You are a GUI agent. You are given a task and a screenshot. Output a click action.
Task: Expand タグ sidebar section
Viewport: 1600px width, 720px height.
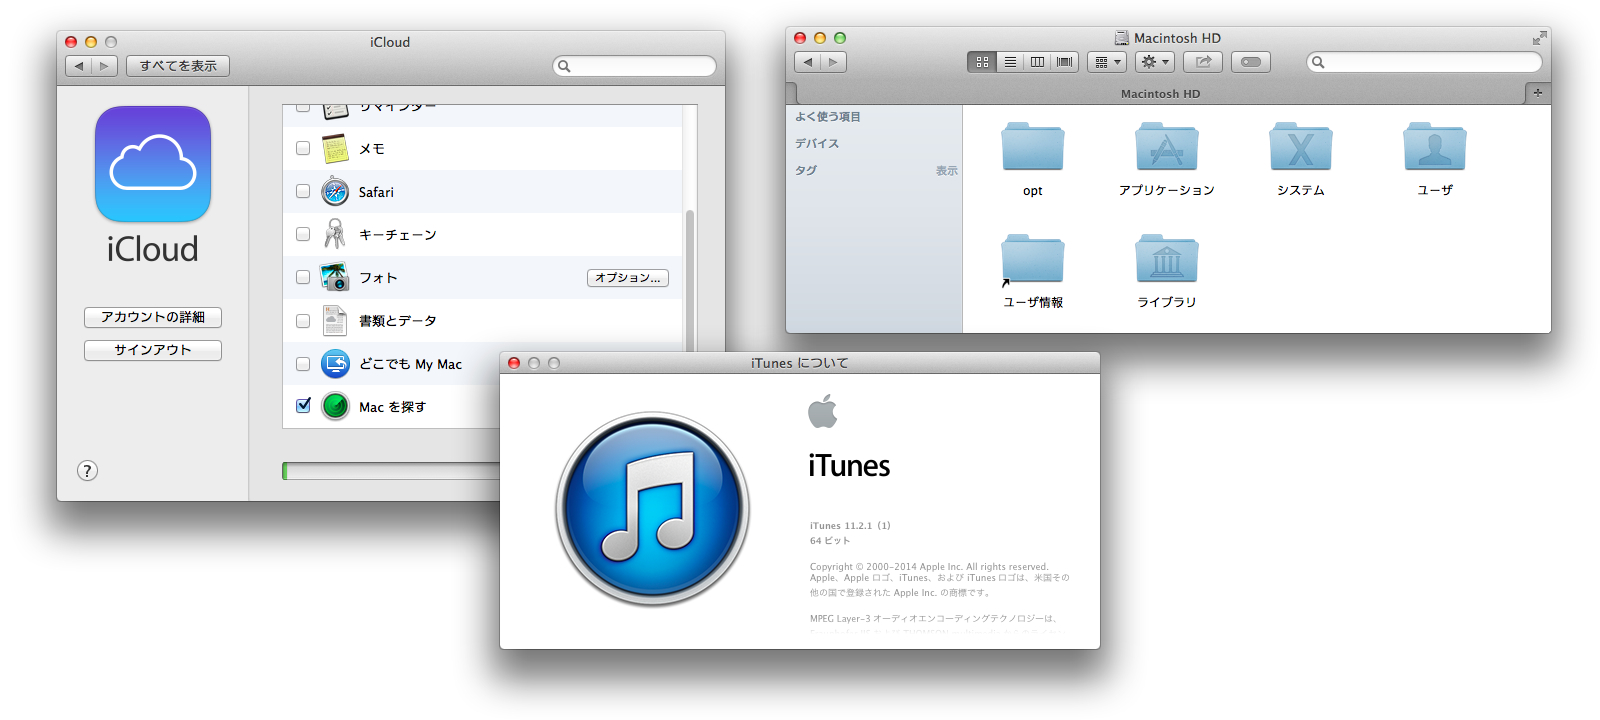click(806, 171)
